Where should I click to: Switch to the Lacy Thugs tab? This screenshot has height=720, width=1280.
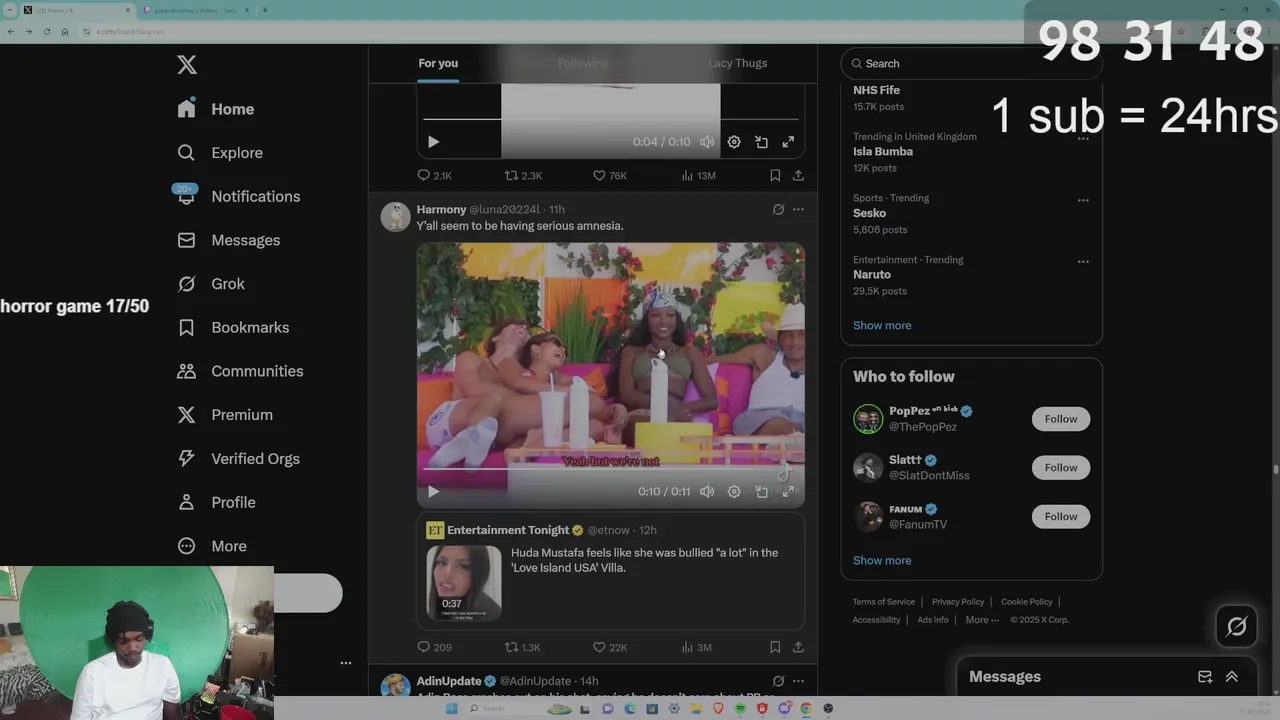(x=738, y=63)
